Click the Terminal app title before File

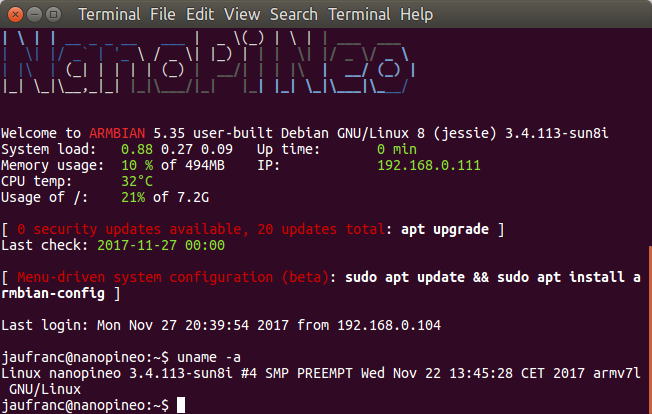109,15
